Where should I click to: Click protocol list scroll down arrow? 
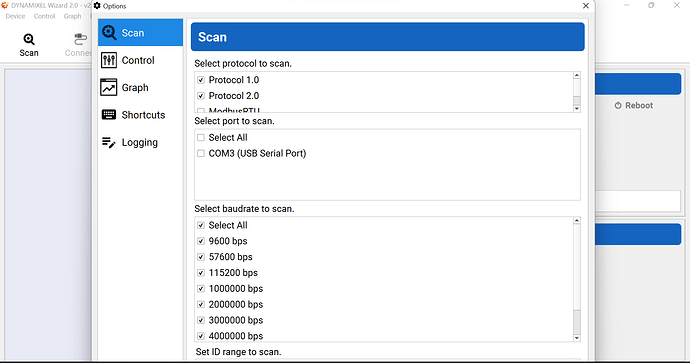click(577, 109)
